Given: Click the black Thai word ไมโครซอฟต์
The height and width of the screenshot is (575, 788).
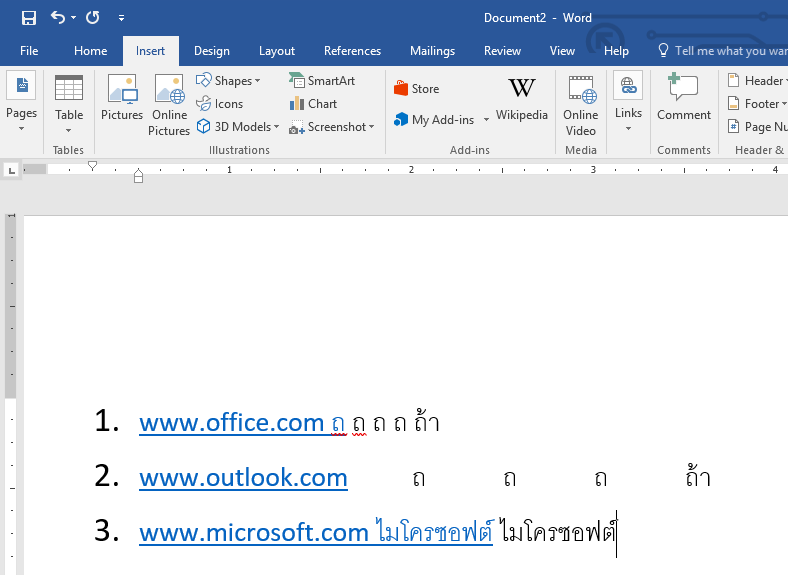Looking at the screenshot, I should pyautogui.click(x=558, y=531).
